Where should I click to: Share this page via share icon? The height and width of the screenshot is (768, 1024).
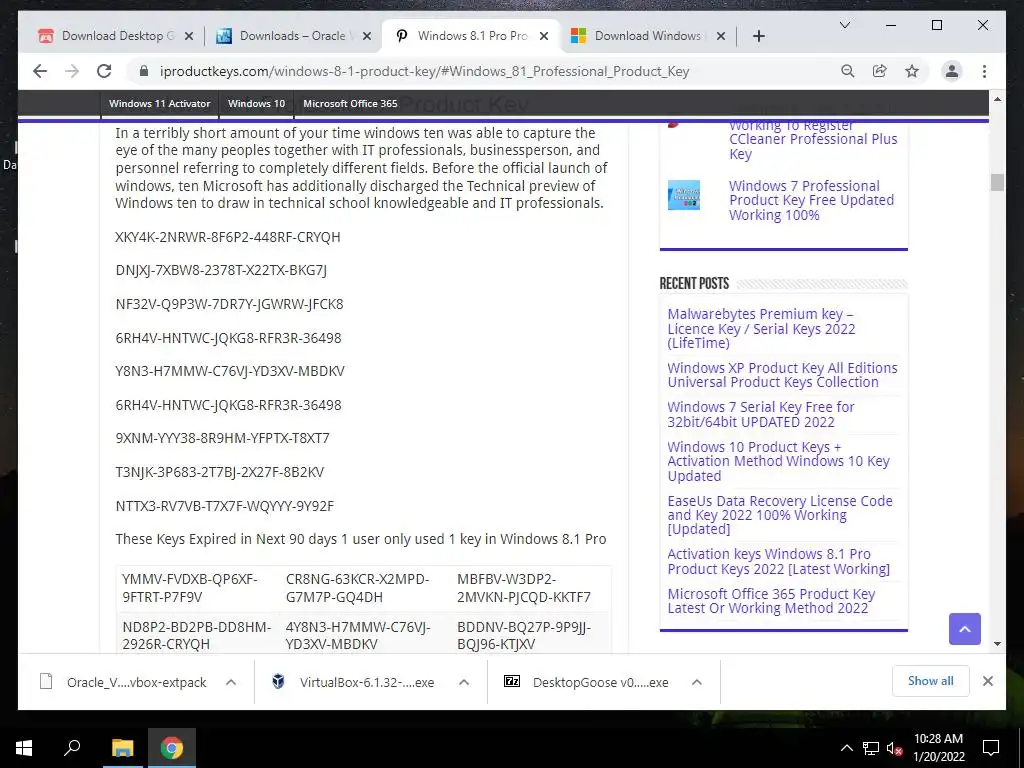880,71
